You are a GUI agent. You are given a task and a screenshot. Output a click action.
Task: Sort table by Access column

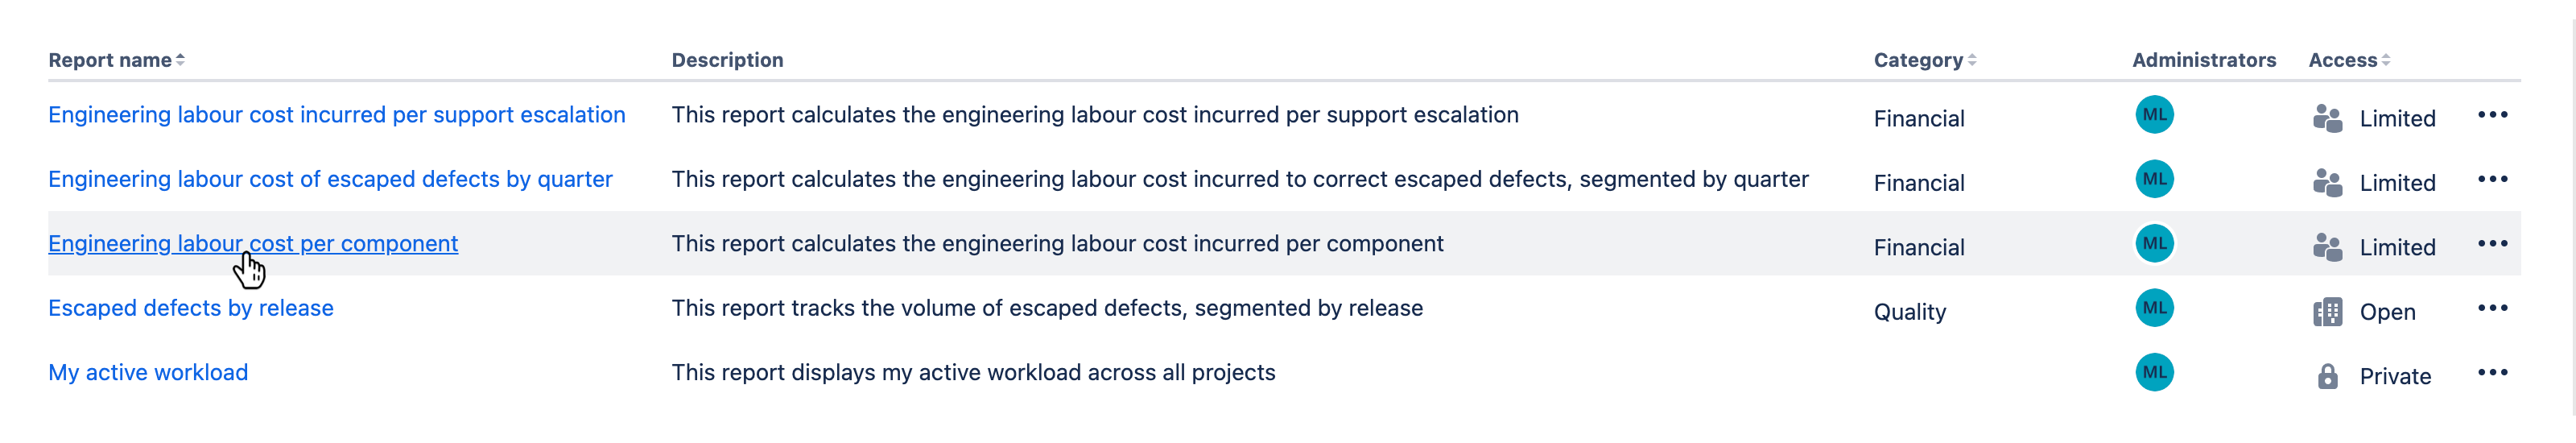click(2348, 60)
